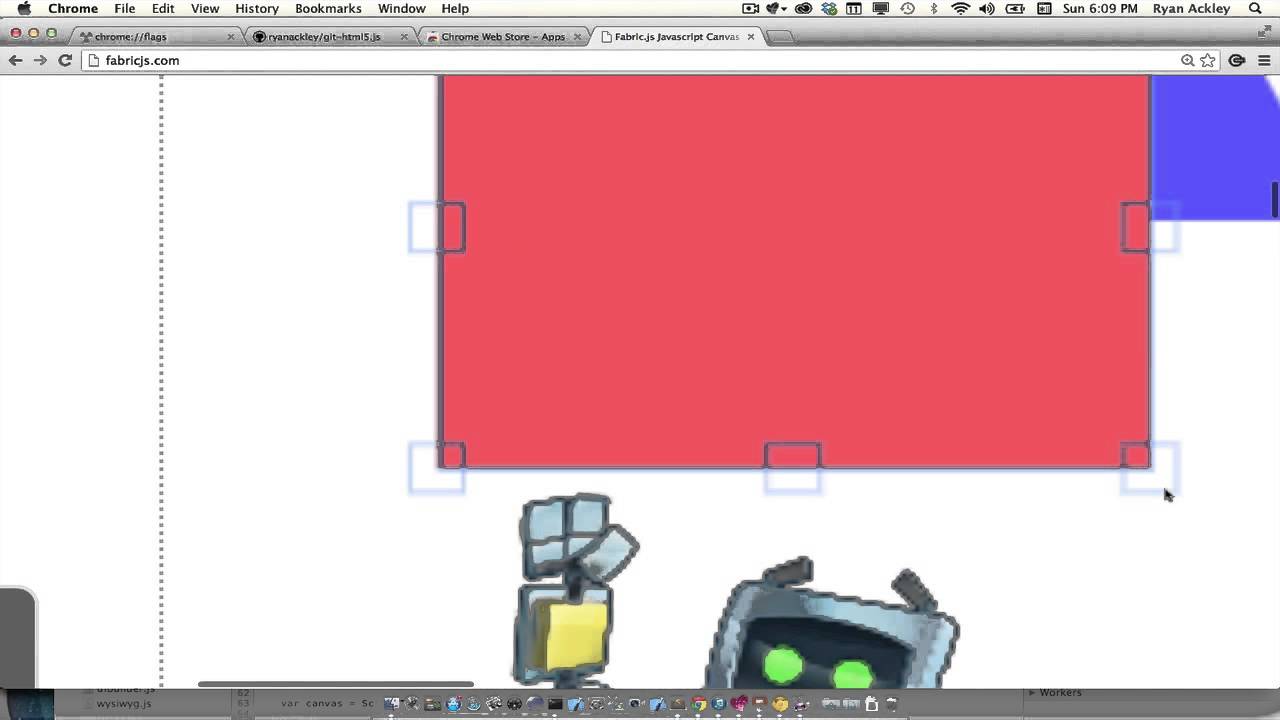1280x720 pixels.
Task: Open the Chrome application menu
Action: [x=73, y=8]
